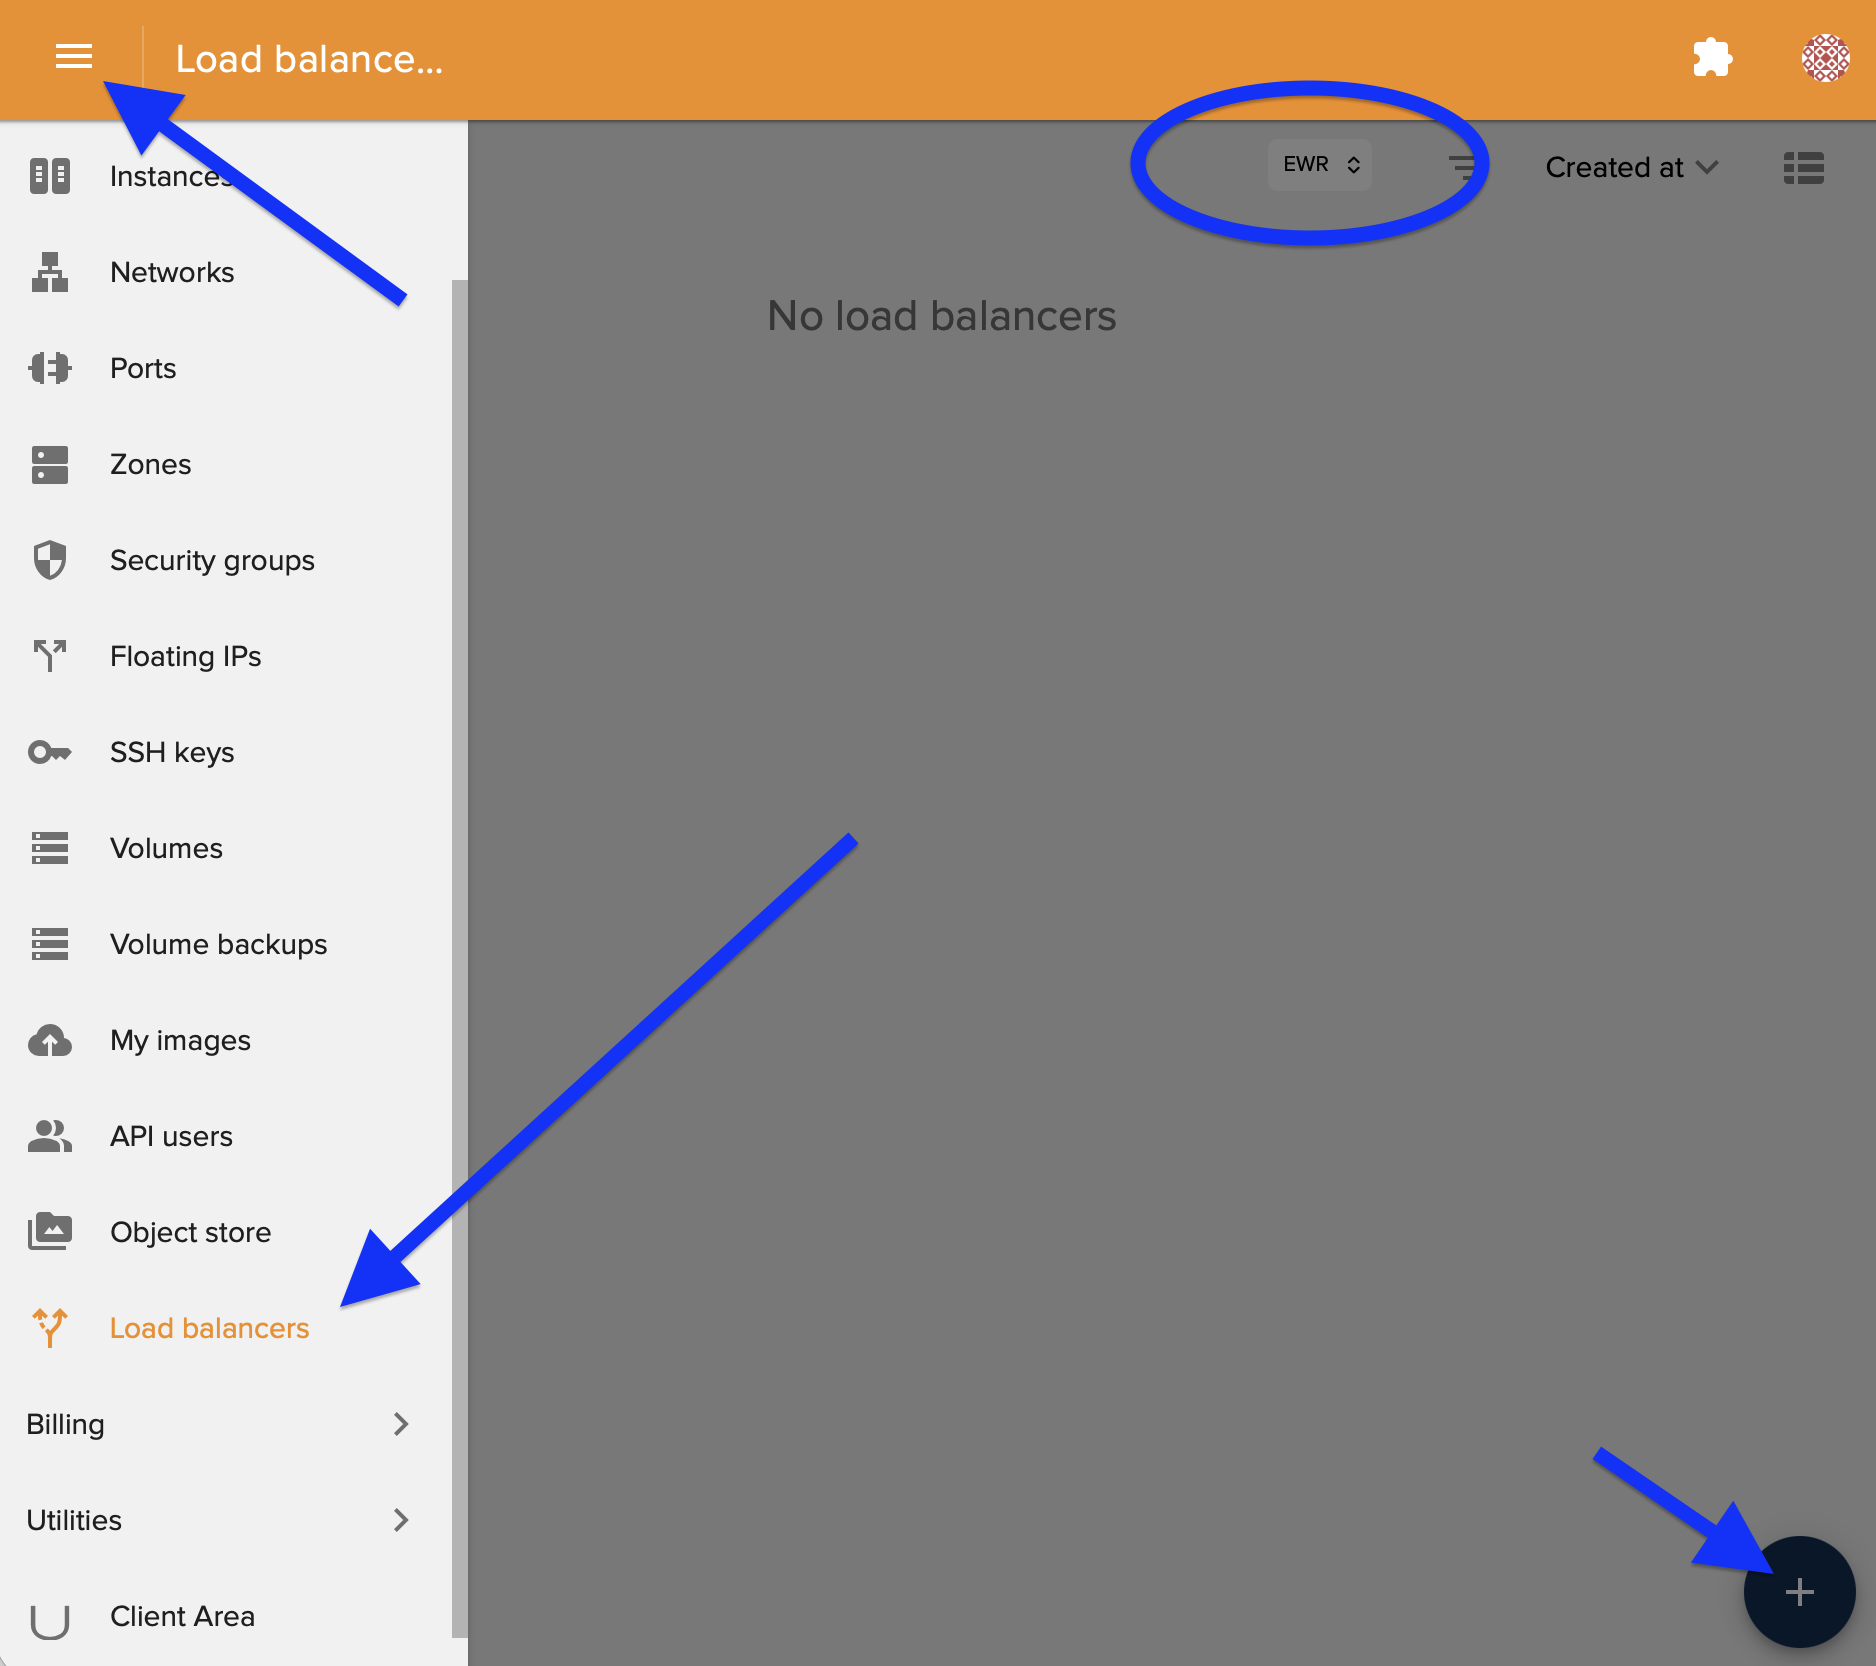Select the Object store image folder icon
The image size is (1876, 1666).
click(x=49, y=1231)
